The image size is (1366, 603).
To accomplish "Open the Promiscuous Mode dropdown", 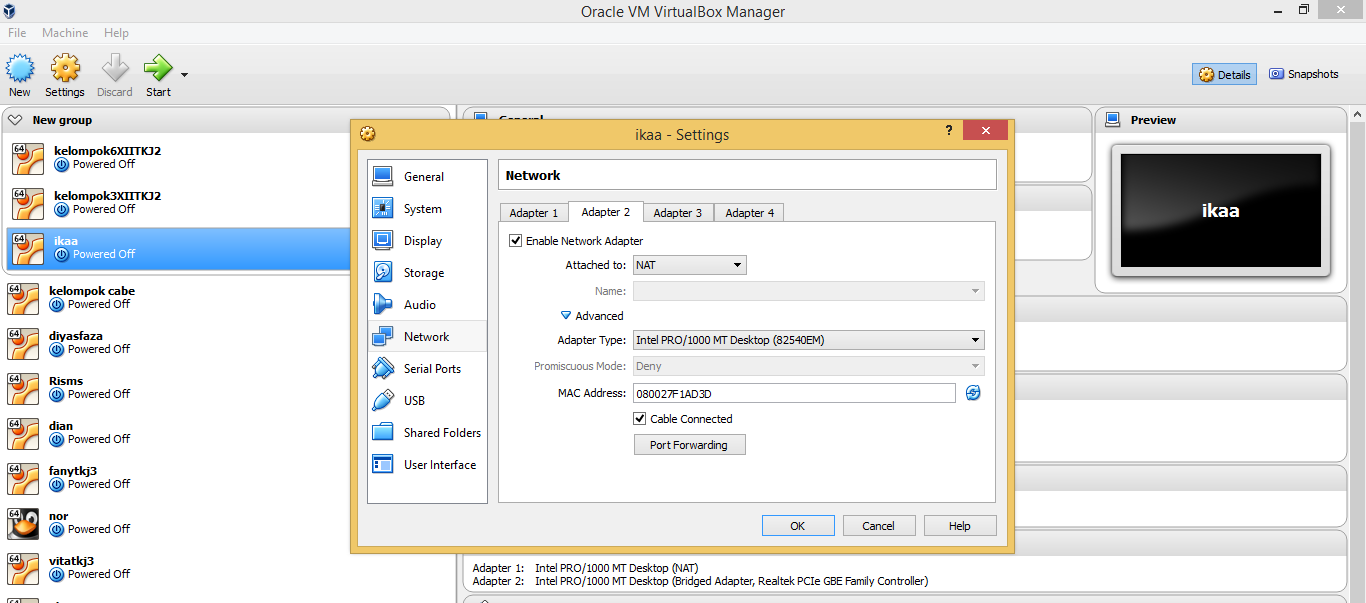I will (x=808, y=366).
